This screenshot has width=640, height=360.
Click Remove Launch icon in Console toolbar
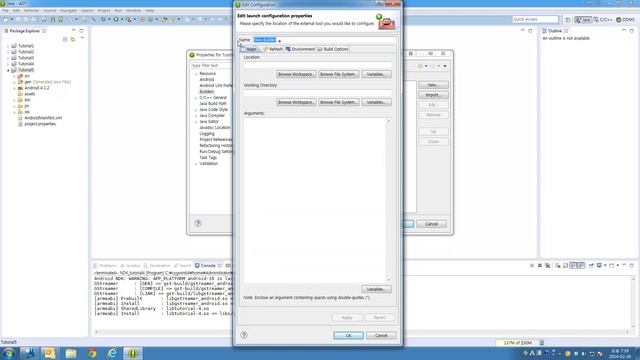coord(540,266)
